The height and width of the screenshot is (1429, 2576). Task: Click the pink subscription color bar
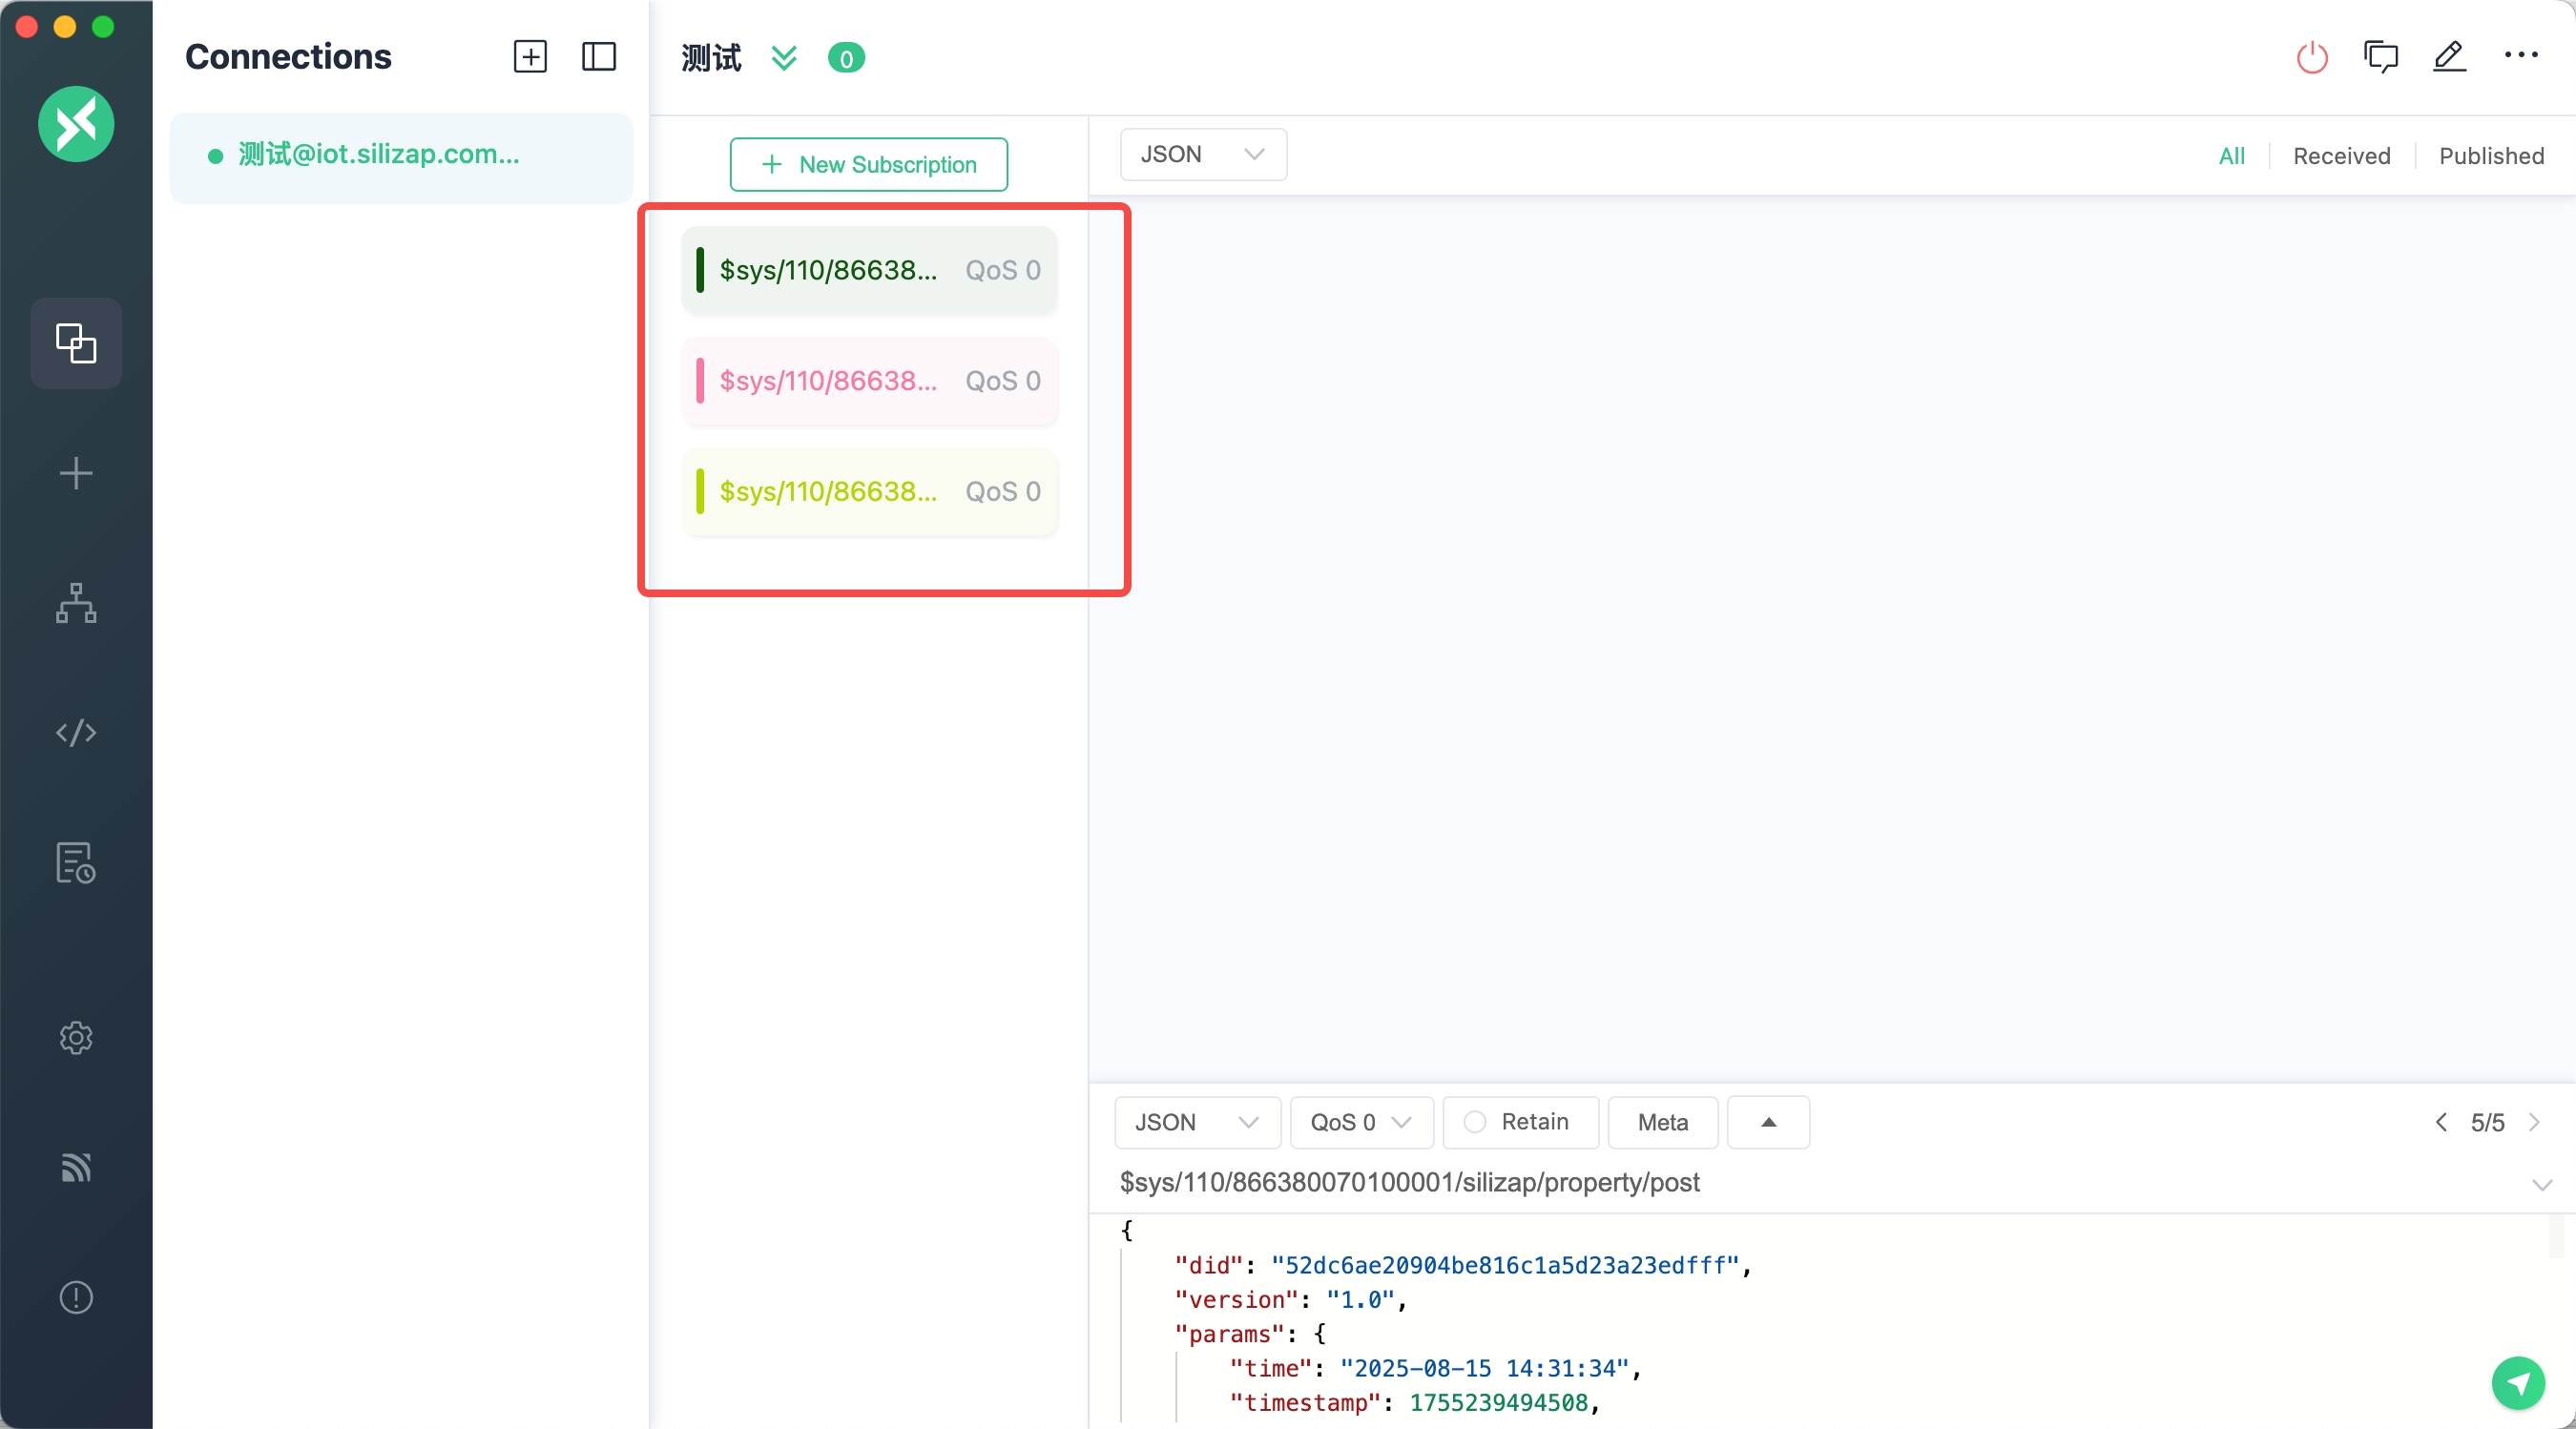pyautogui.click(x=700, y=381)
